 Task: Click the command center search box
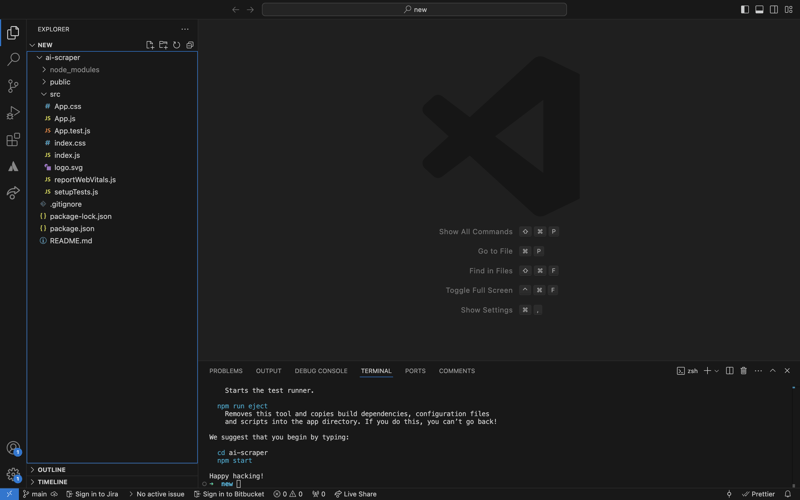pyautogui.click(x=414, y=10)
